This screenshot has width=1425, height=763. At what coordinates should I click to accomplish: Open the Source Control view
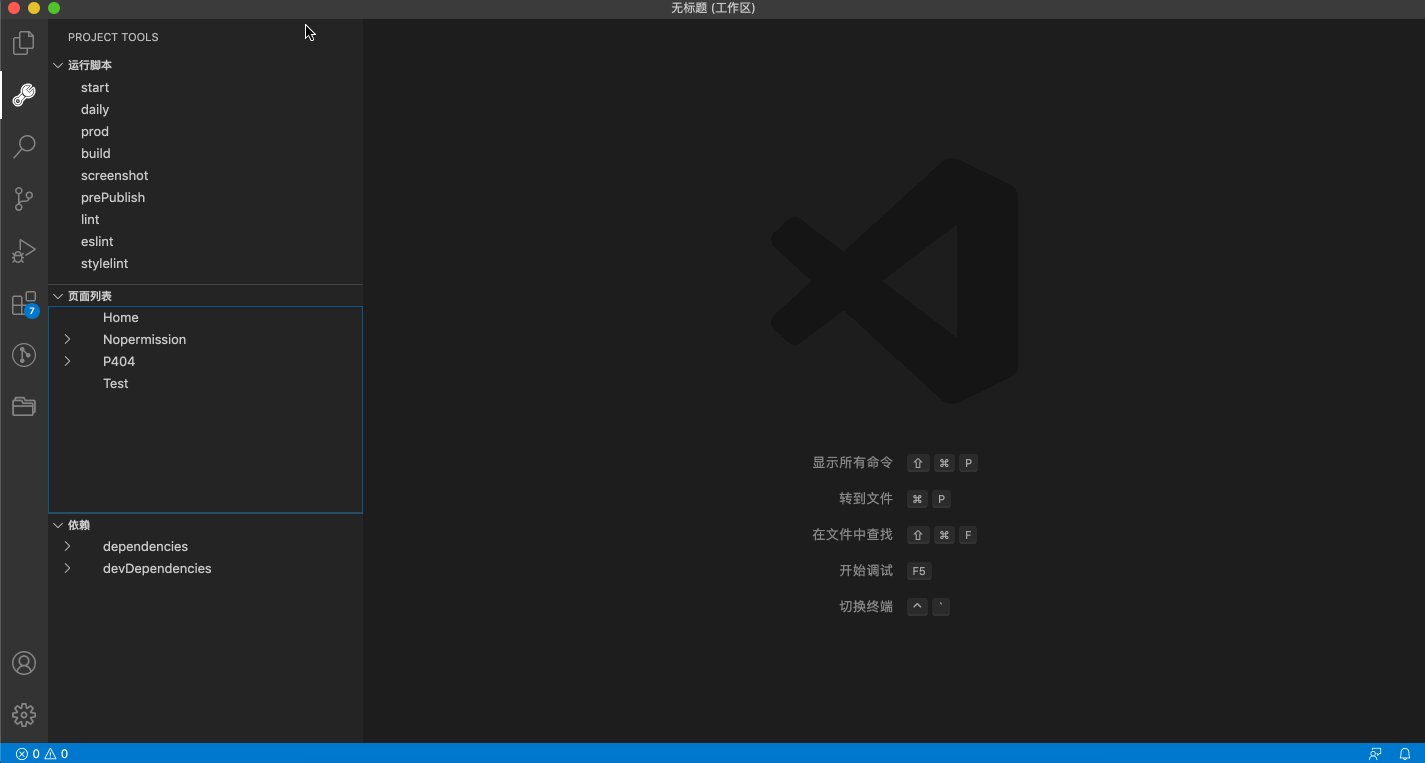(24, 199)
